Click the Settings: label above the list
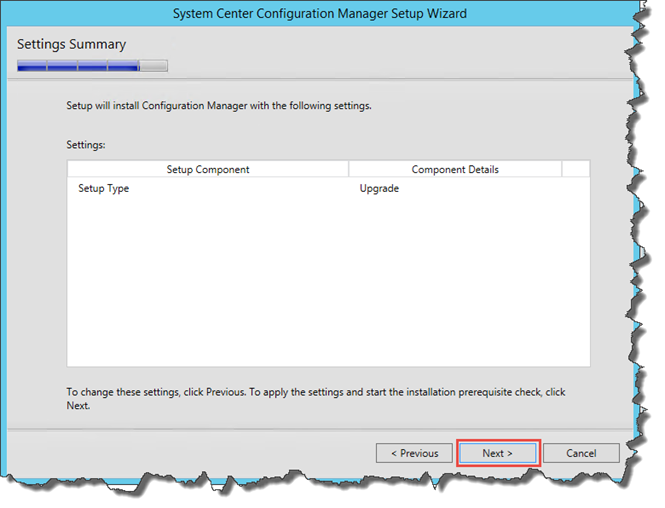Screen dimensions: 665x508 pyautogui.click(x=86, y=145)
